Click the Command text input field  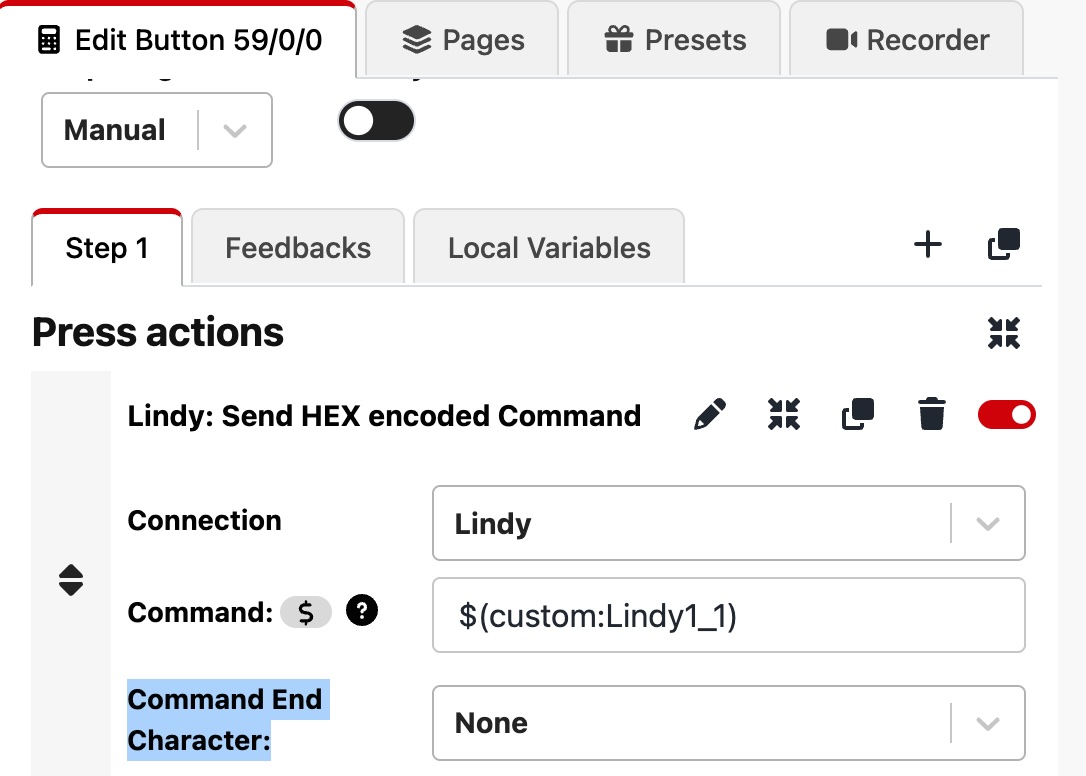coord(728,616)
